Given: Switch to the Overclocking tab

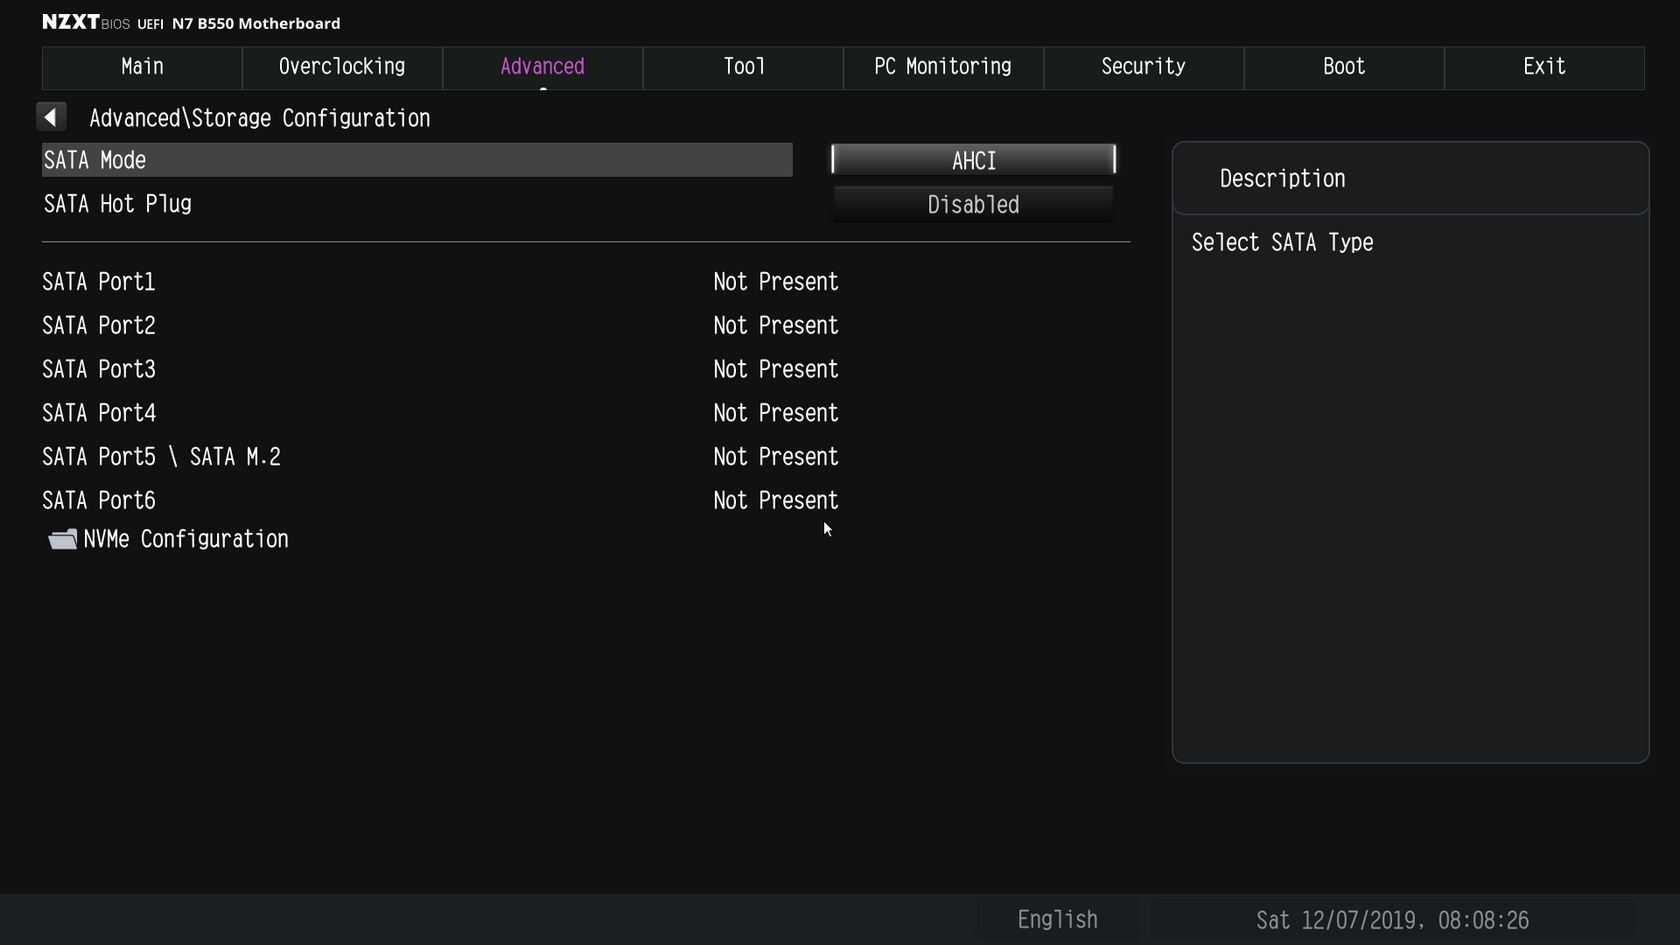Looking at the screenshot, I should (342, 67).
